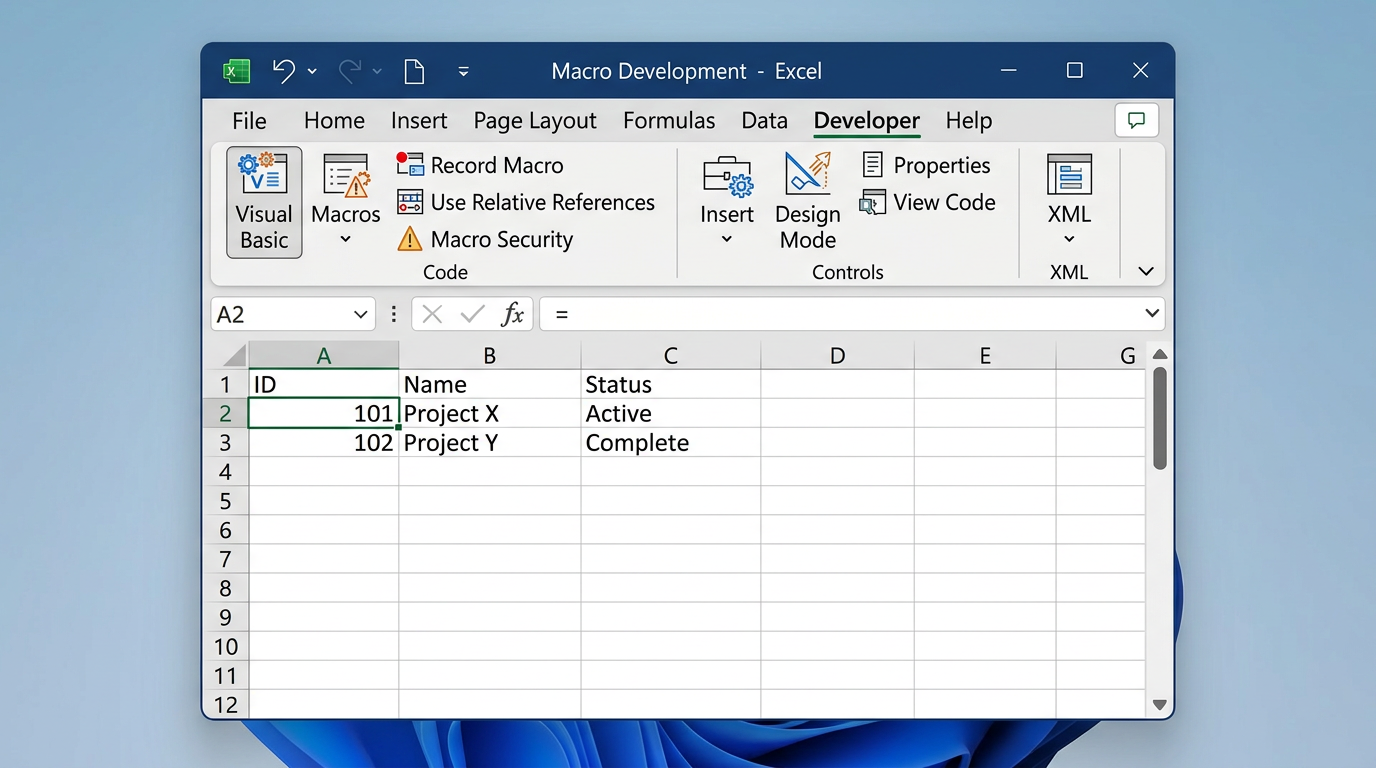Open Properties for controls
The width and height of the screenshot is (1376, 768).
(926, 165)
